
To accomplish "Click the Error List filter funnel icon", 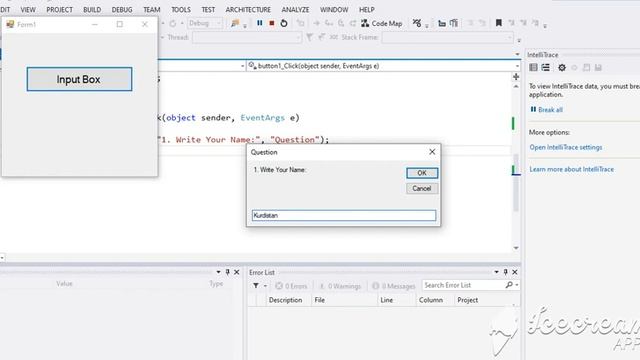I will click(256, 286).
